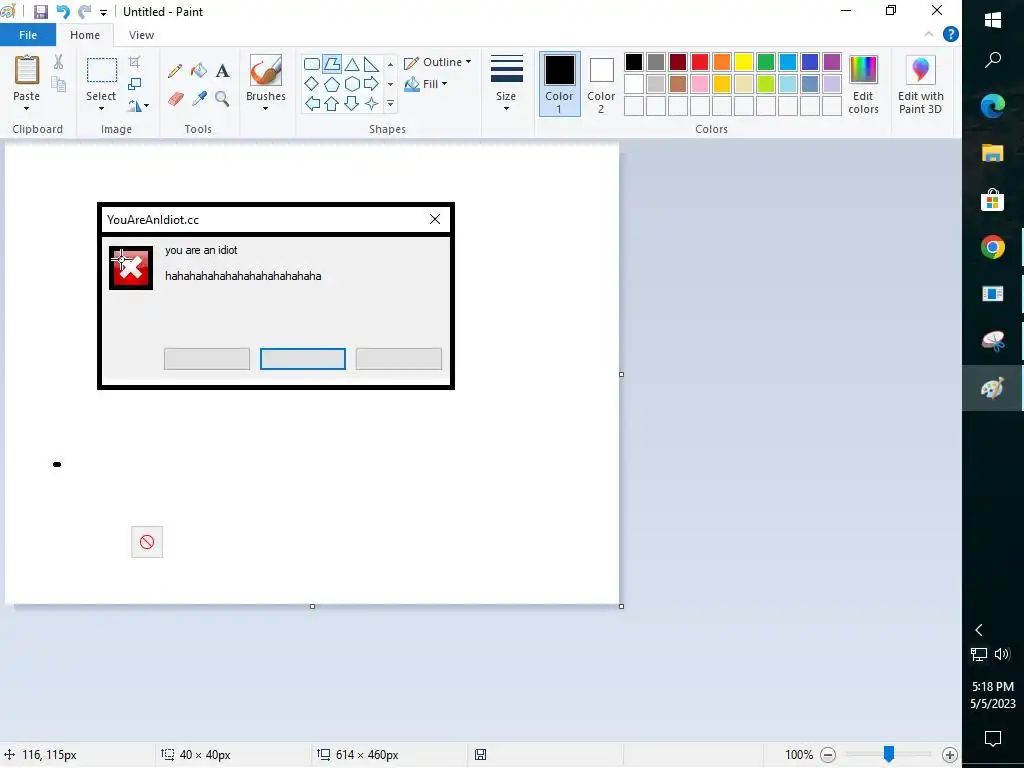
Task: Adjust the zoom slider handle
Action: tap(888, 754)
